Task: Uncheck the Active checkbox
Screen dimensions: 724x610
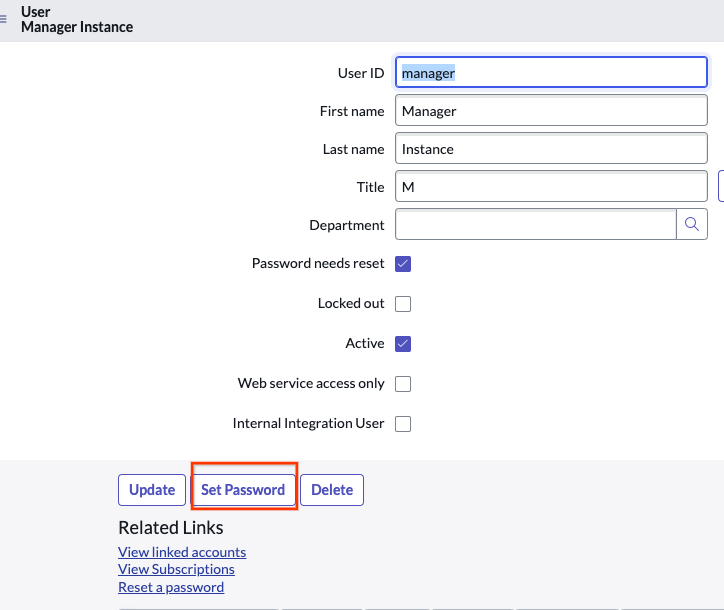Action: click(403, 344)
